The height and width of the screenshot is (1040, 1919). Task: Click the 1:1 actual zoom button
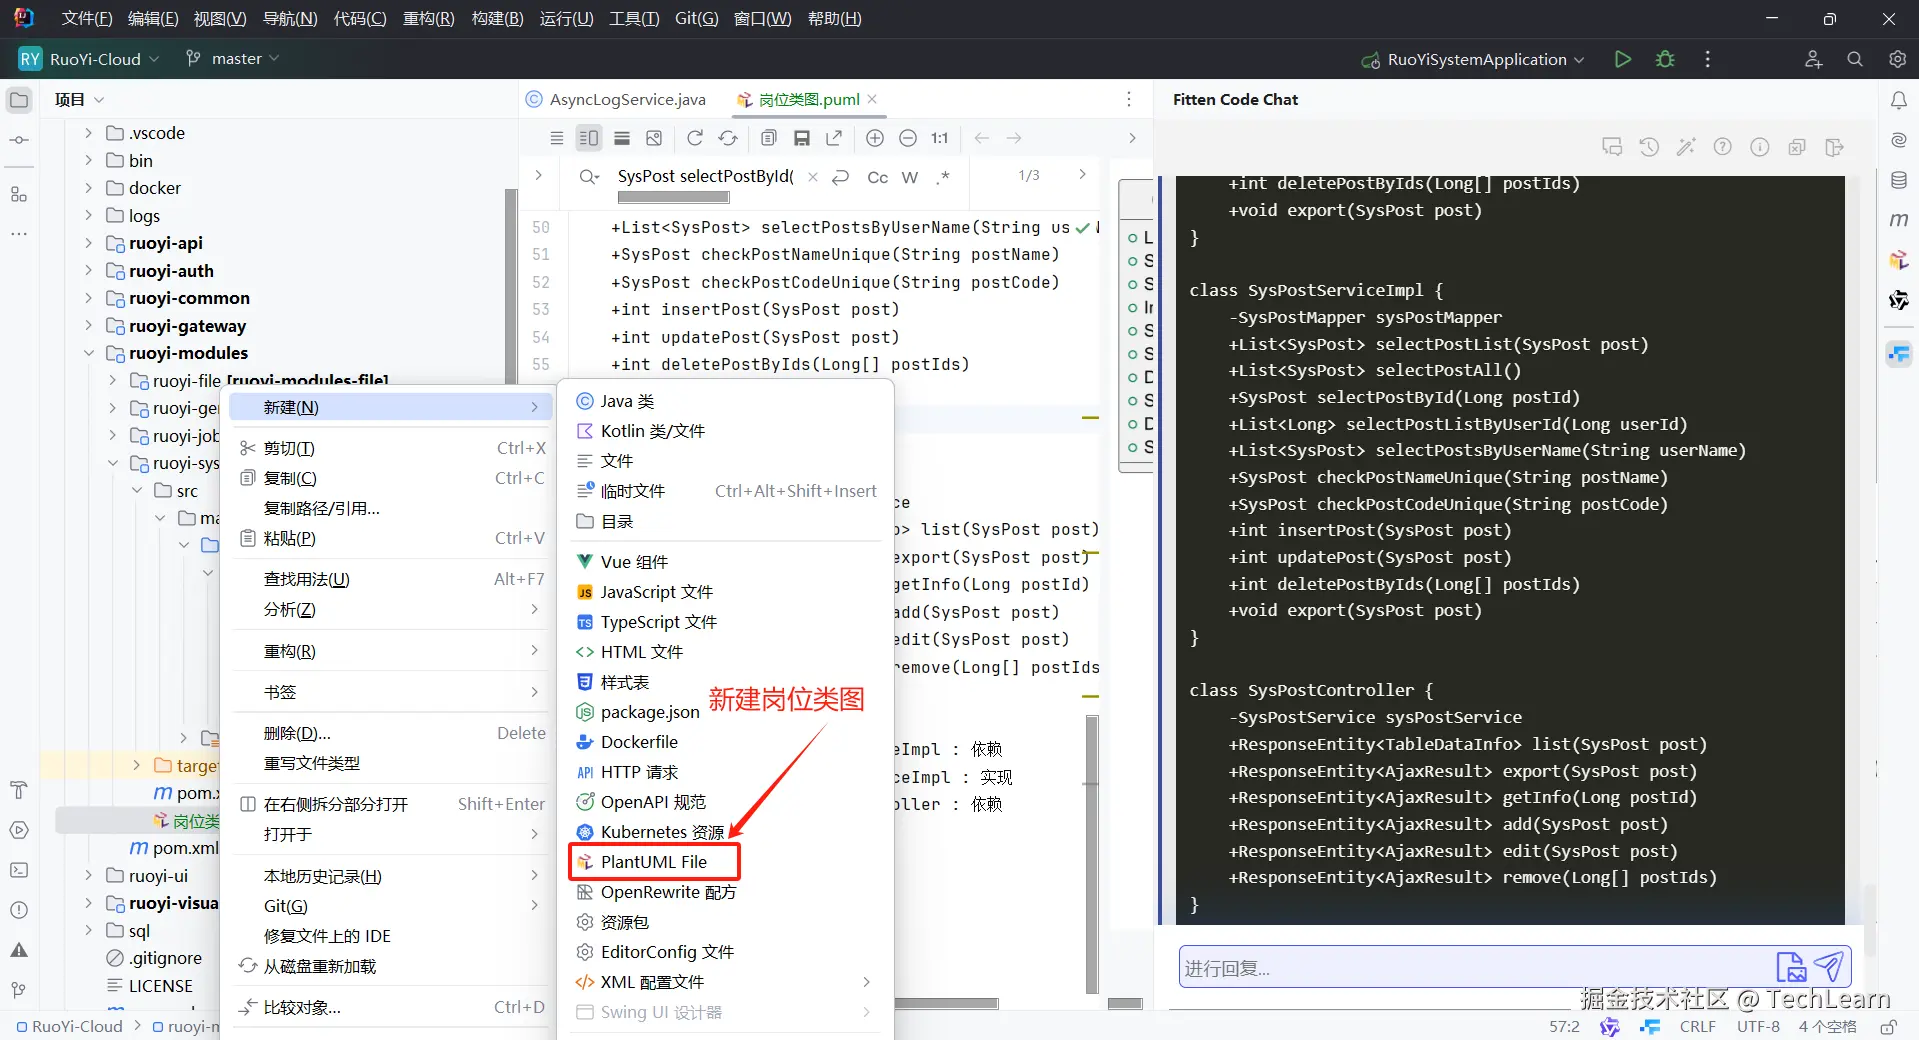tap(940, 138)
